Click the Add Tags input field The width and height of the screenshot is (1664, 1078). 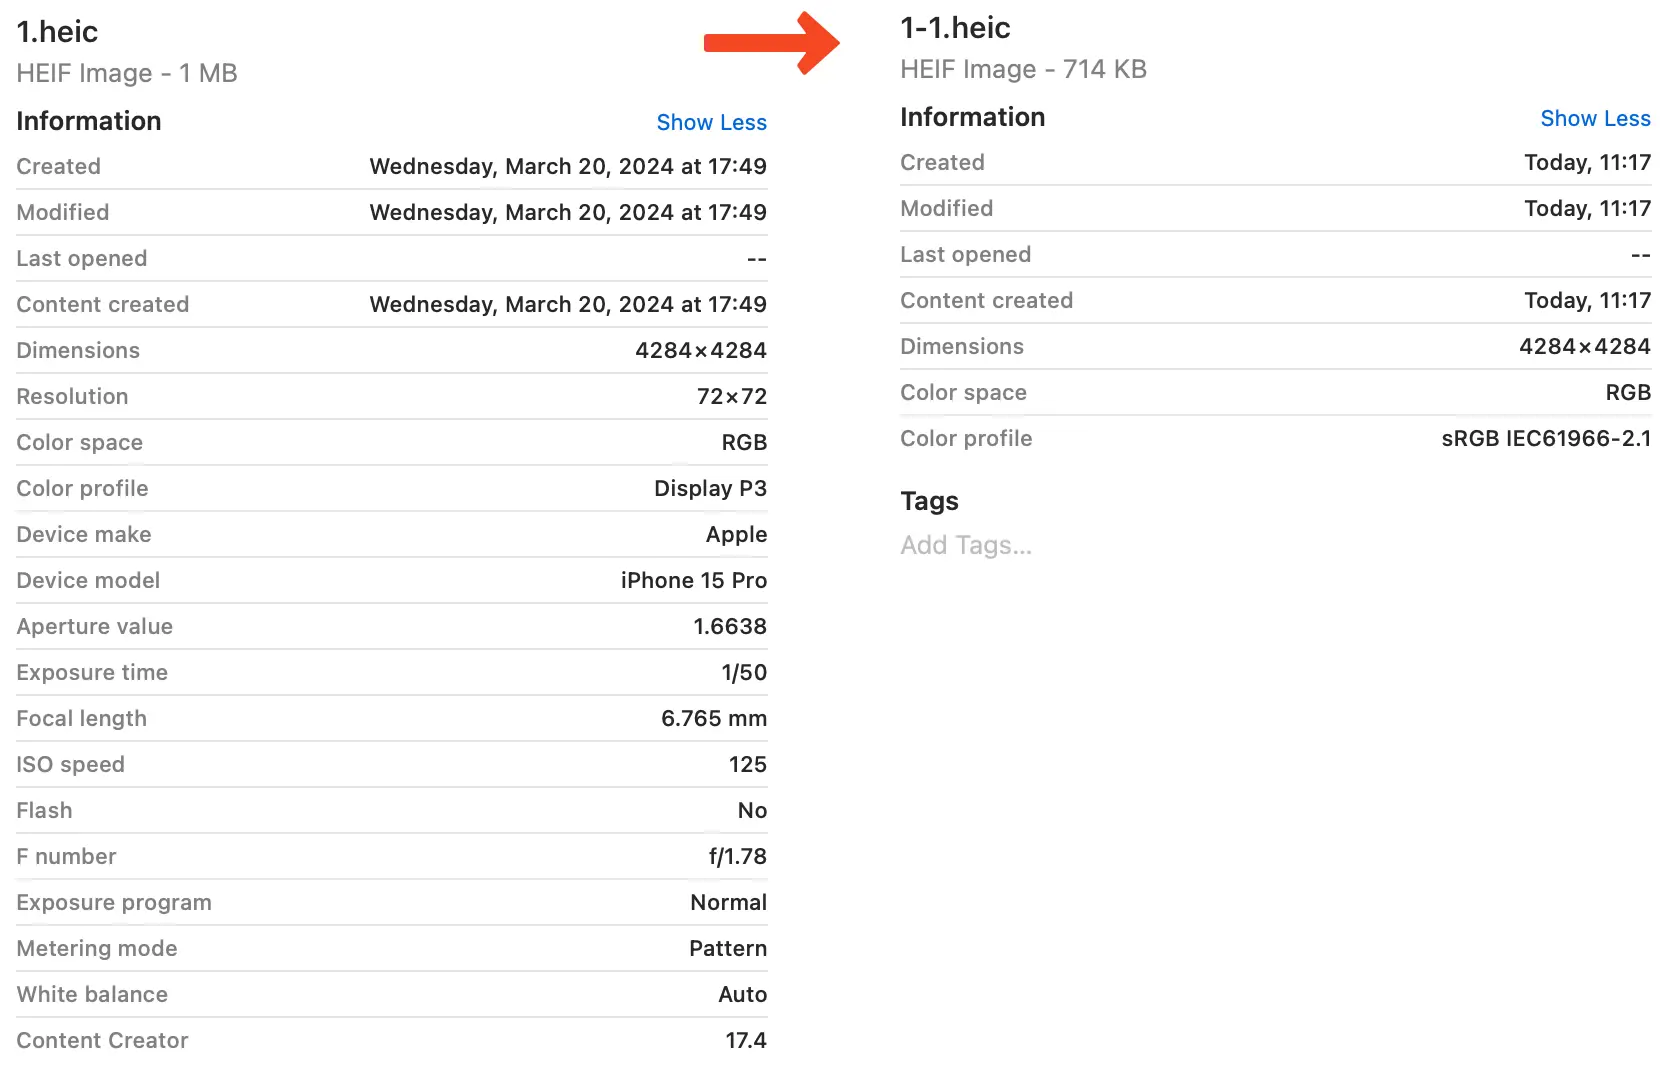(x=964, y=545)
